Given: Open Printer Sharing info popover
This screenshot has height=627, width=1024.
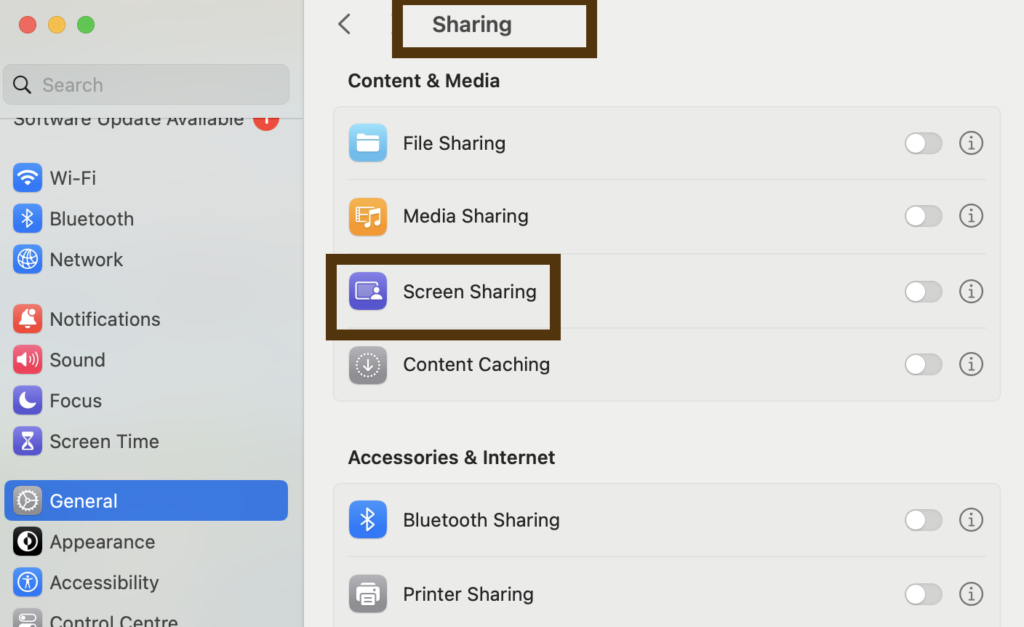Looking at the screenshot, I should (971, 594).
